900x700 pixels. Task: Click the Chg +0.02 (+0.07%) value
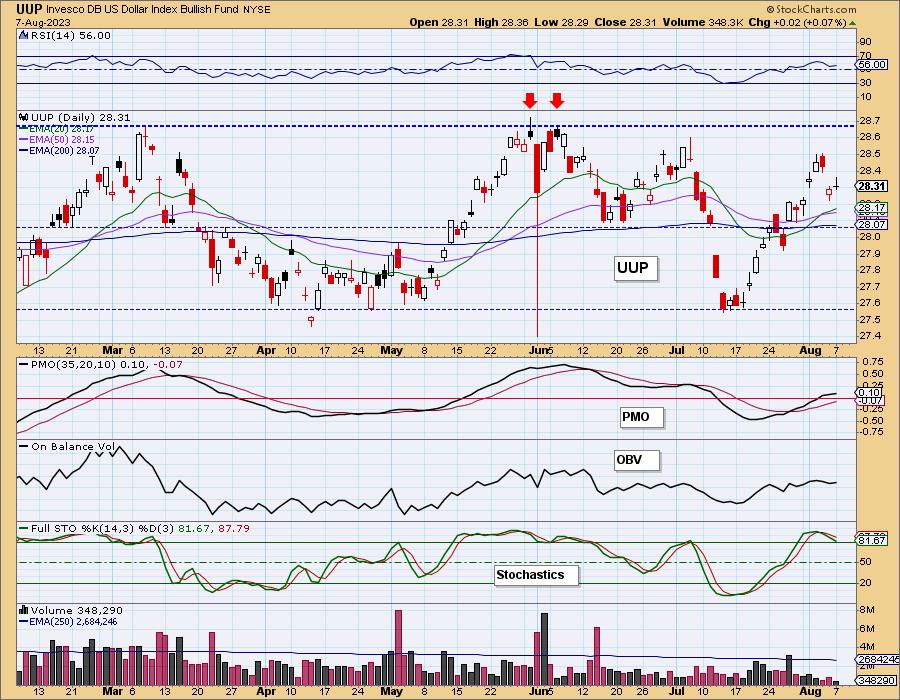point(798,22)
